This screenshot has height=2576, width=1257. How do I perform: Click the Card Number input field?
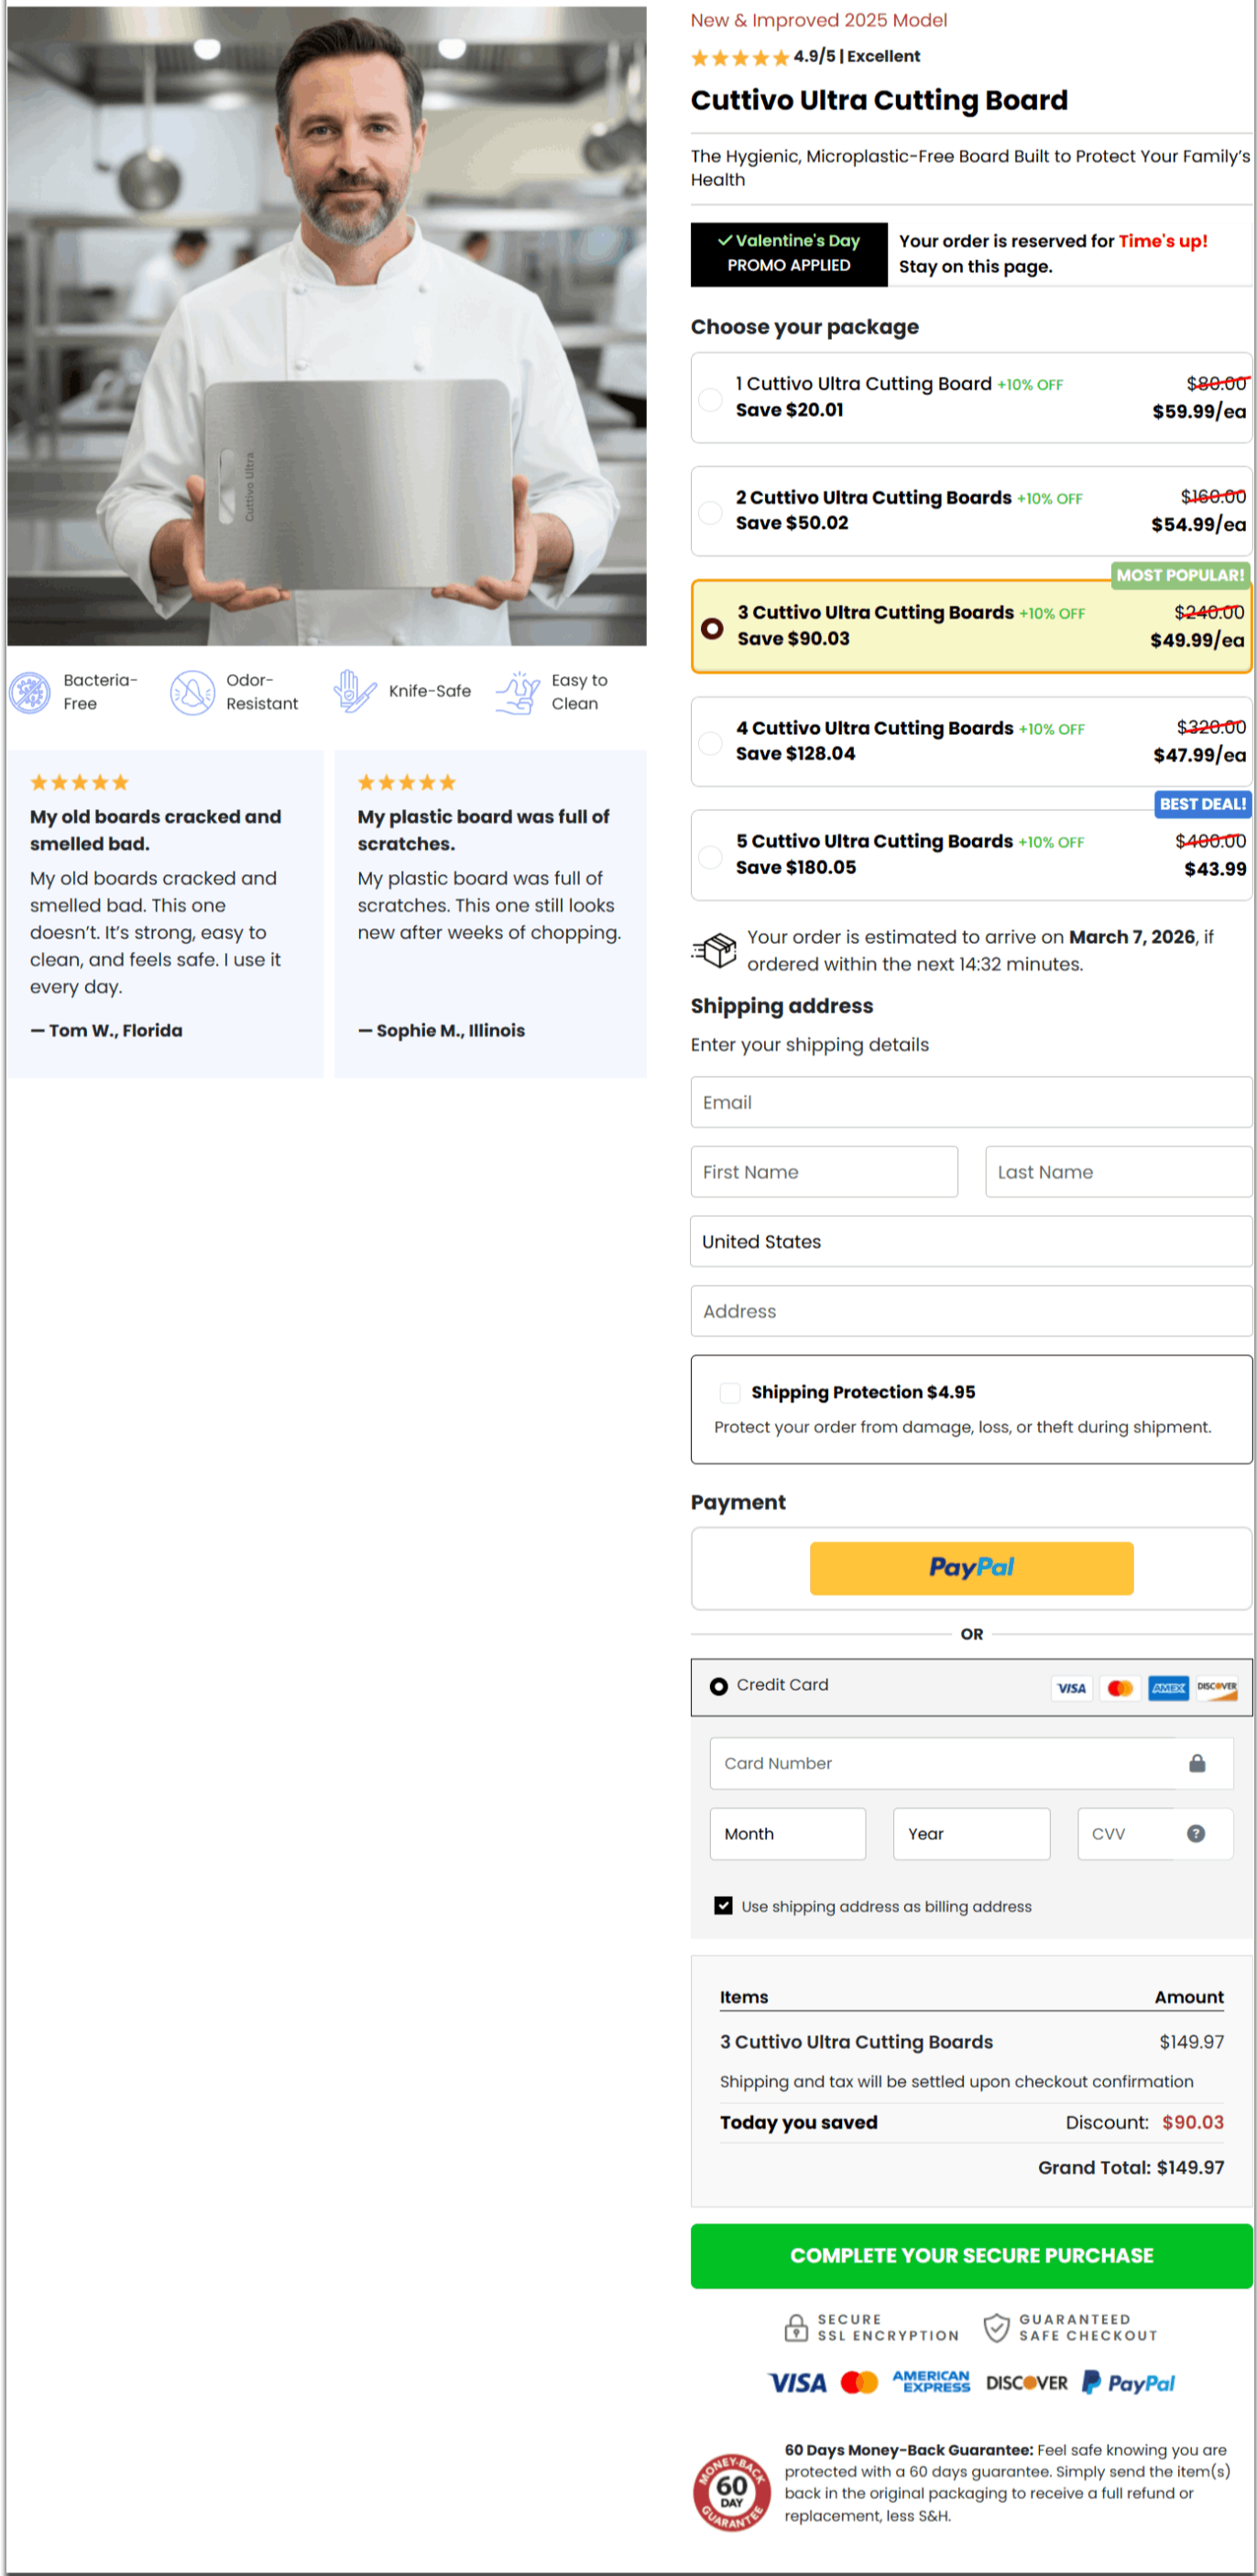click(x=971, y=1763)
